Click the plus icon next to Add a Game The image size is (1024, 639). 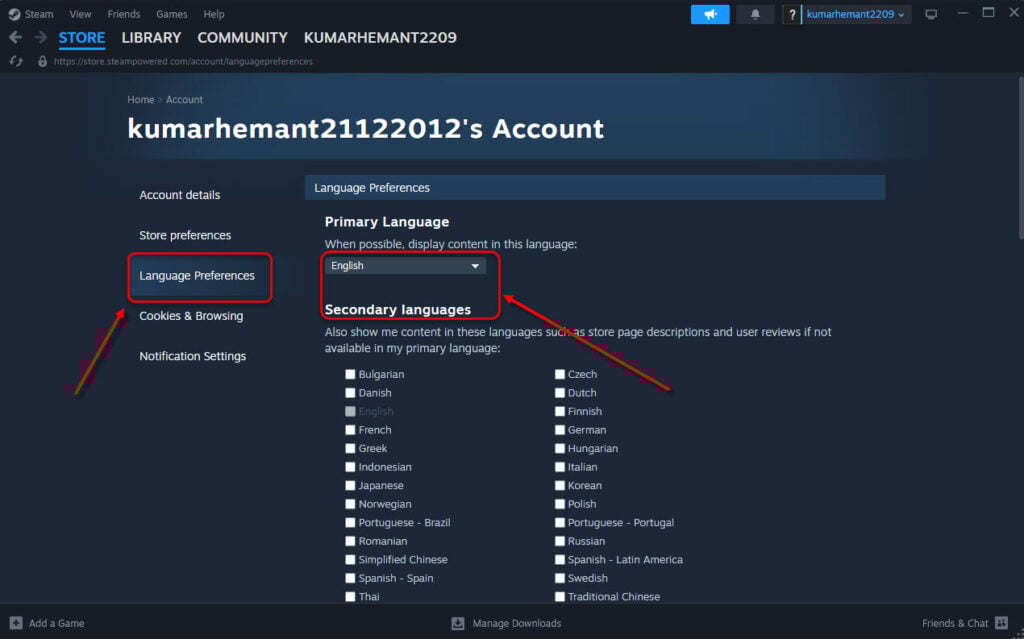16,623
